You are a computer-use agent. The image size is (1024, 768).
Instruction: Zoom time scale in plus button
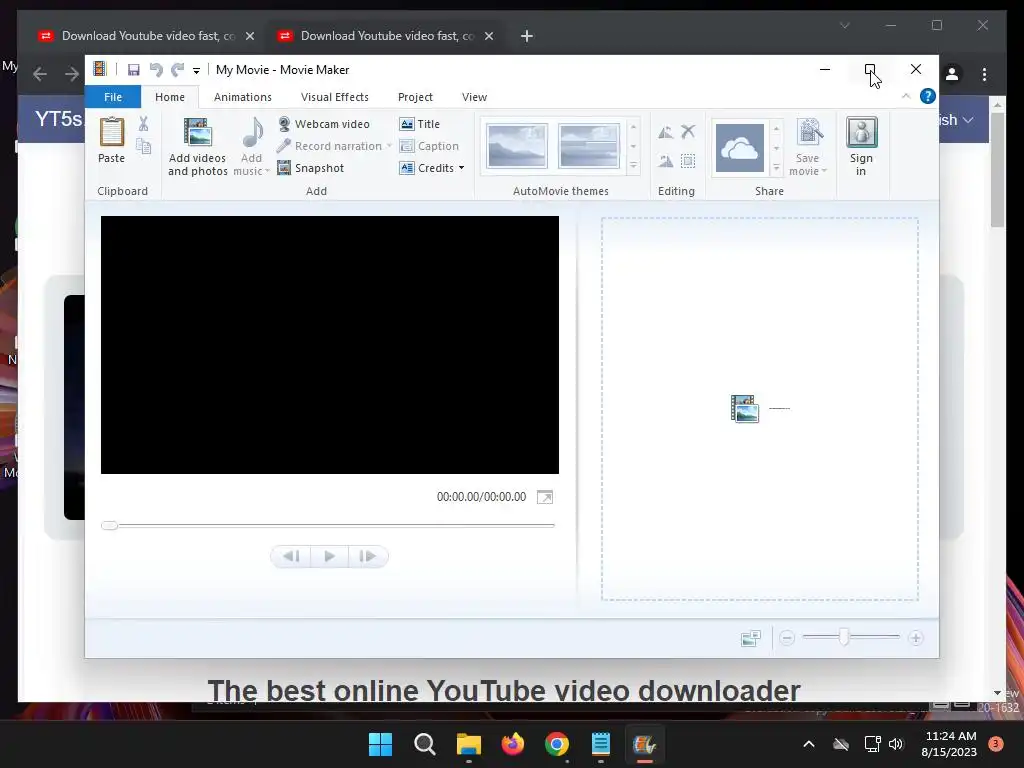(916, 638)
